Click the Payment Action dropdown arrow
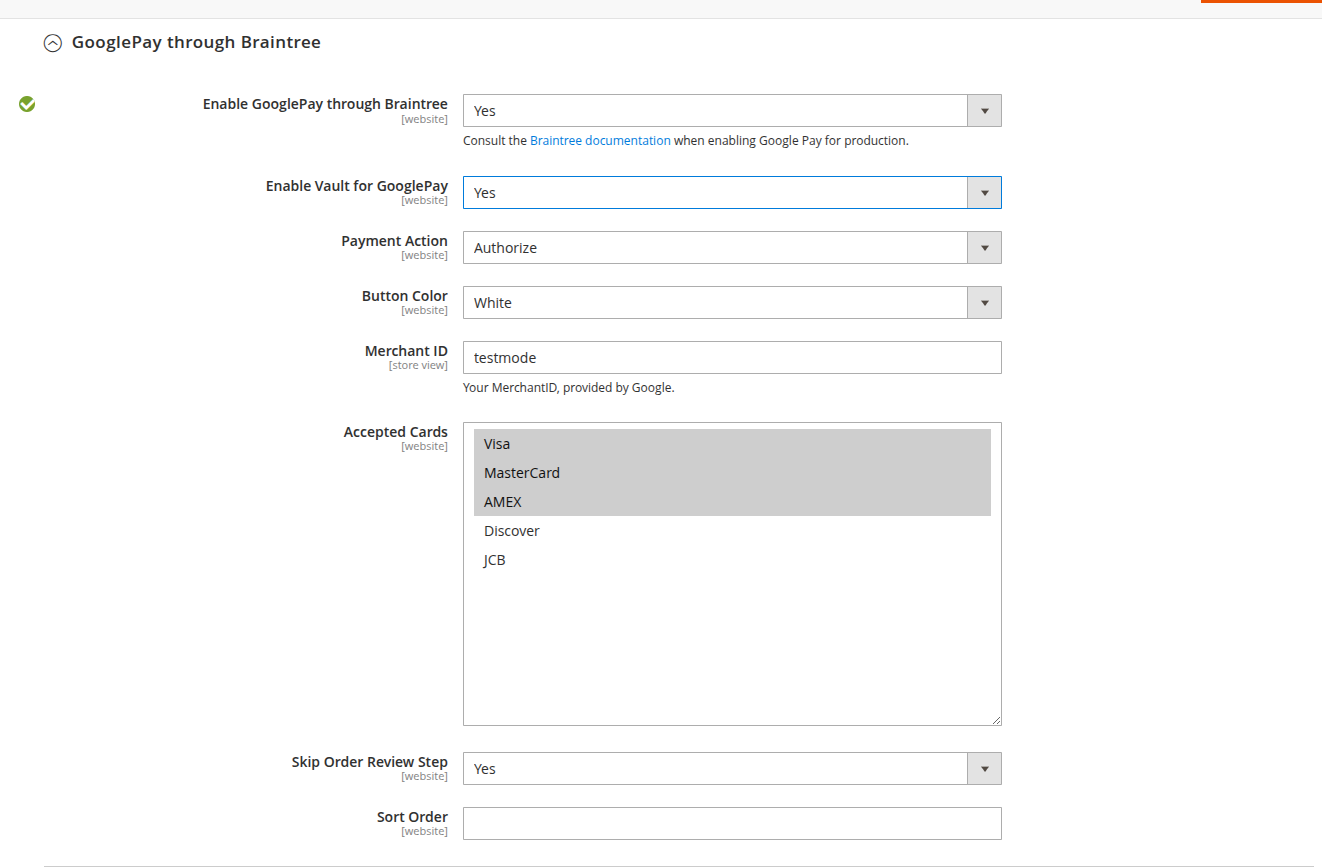 click(x=984, y=248)
